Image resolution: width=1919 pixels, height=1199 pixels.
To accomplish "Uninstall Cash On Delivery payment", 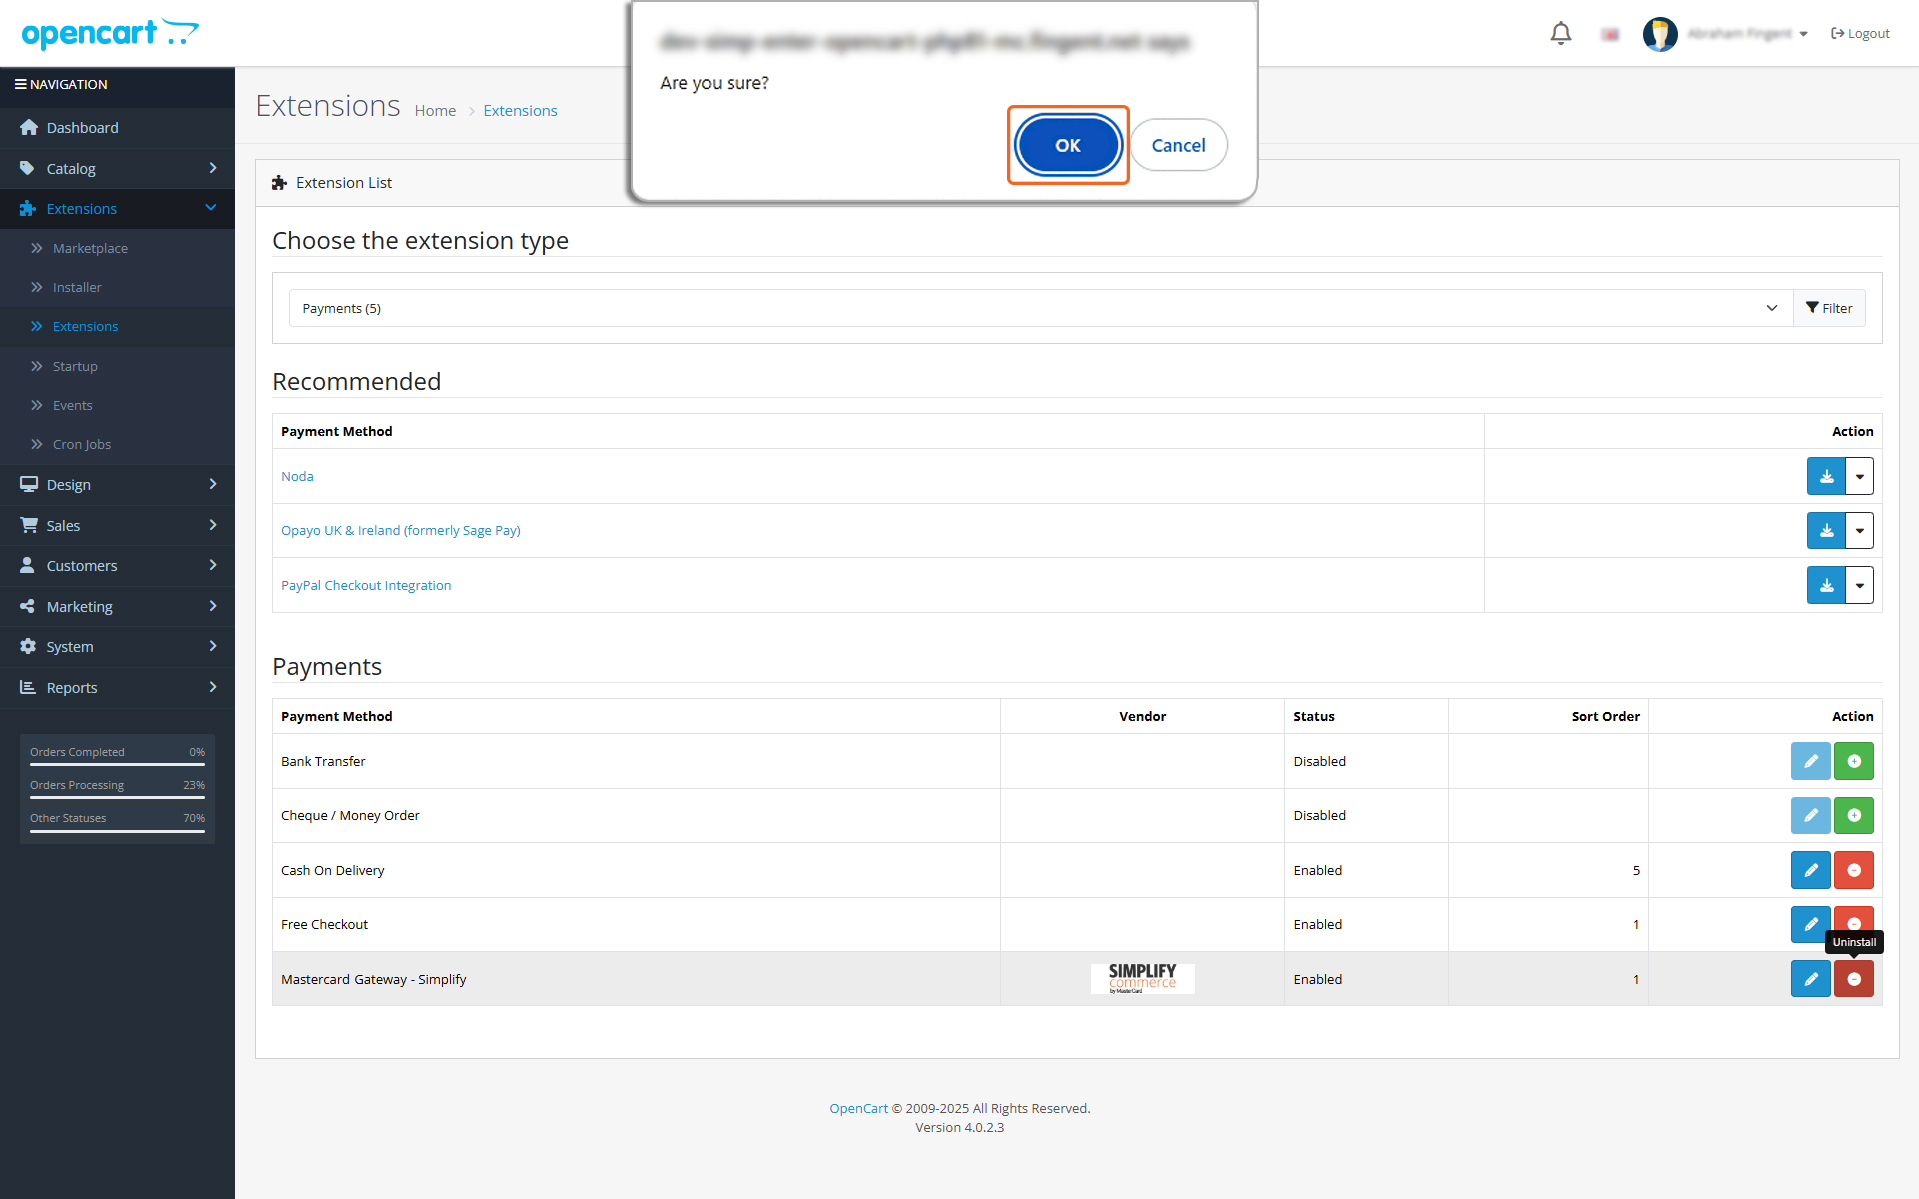I will click(x=1854, y=870).
